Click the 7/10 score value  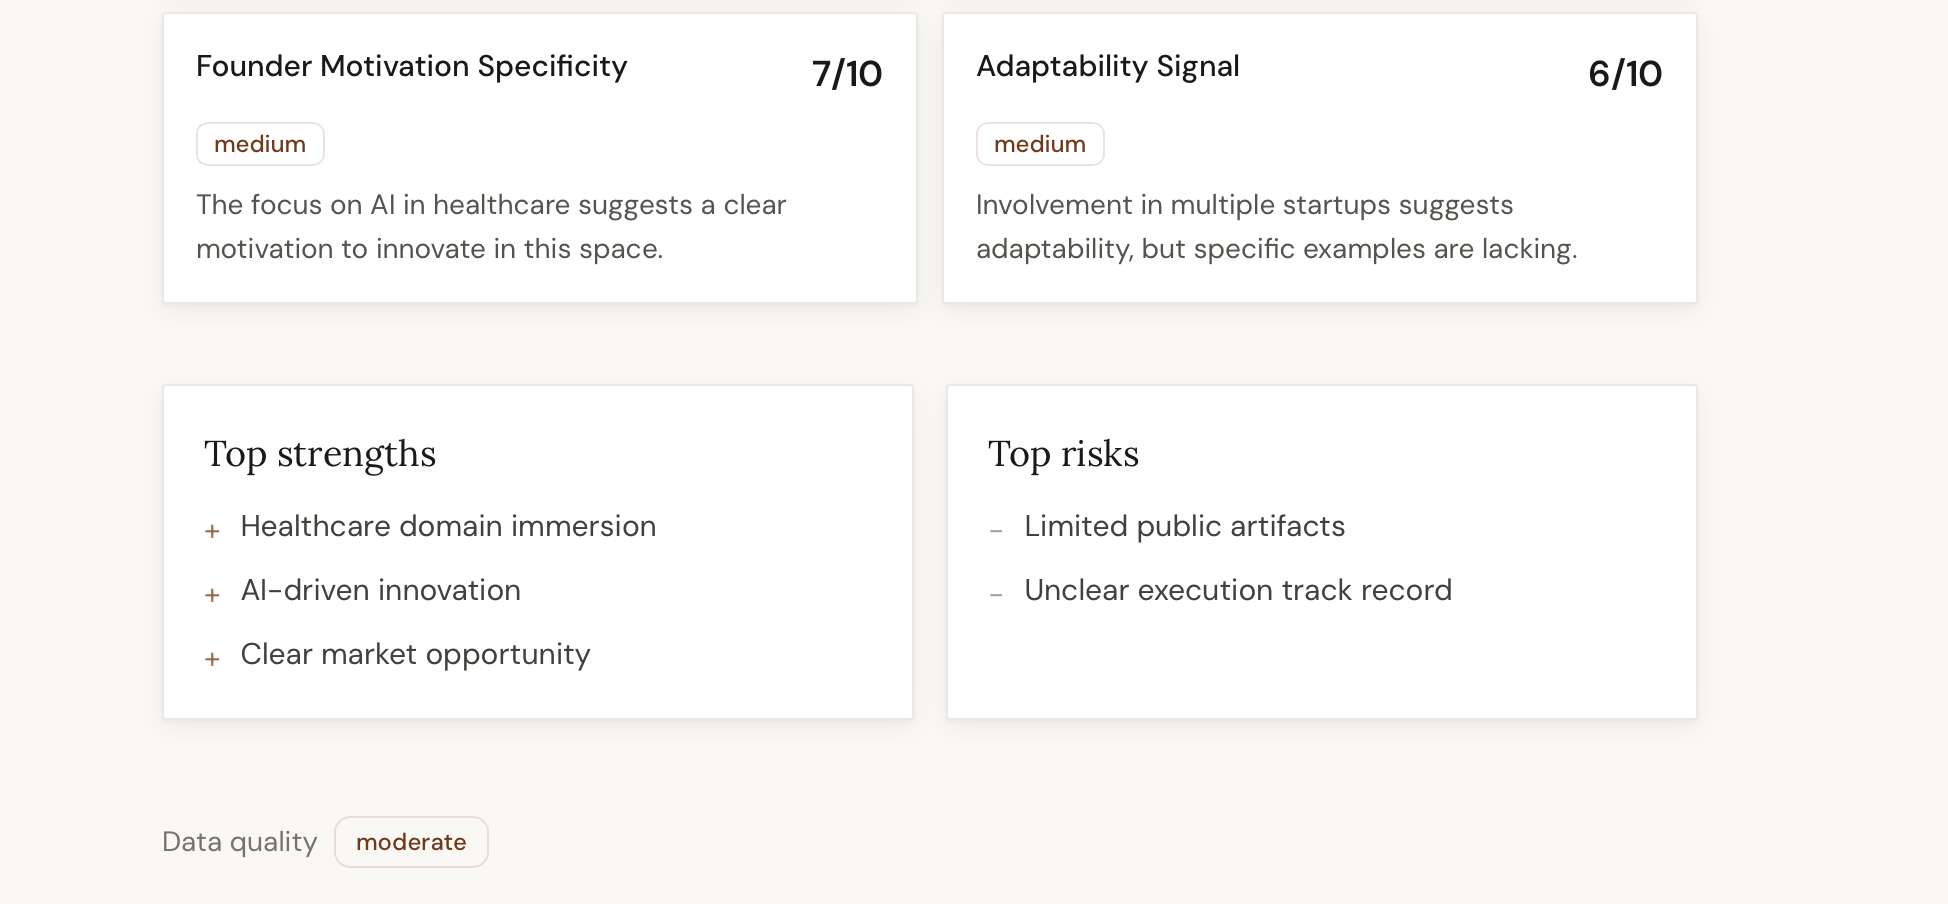[x=846, y=73]
